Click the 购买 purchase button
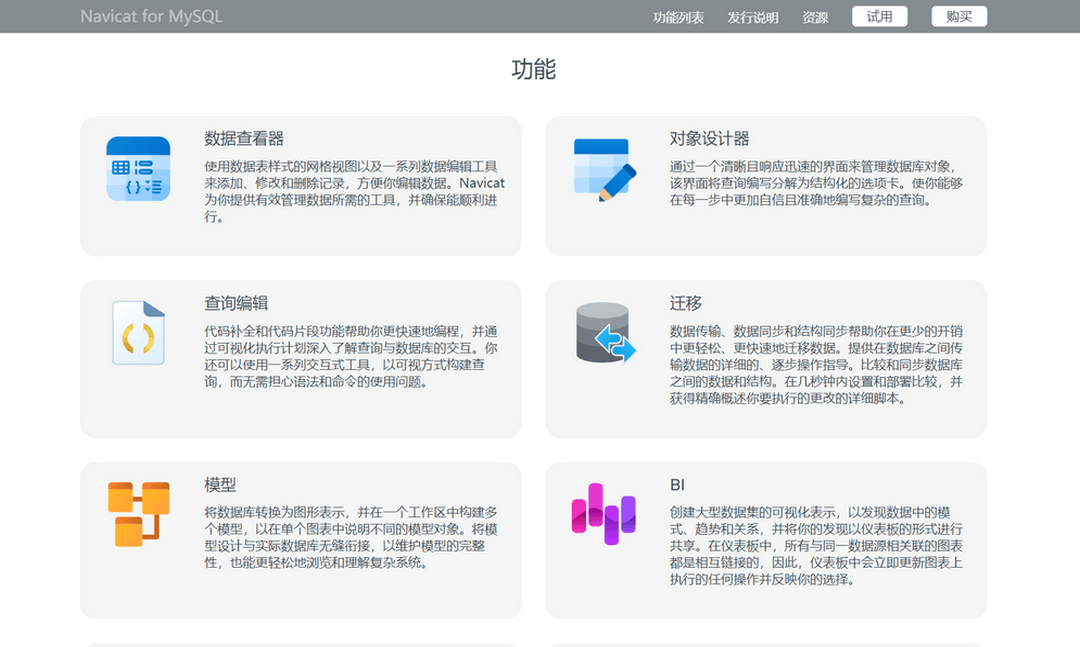 [x=959, y=16]
